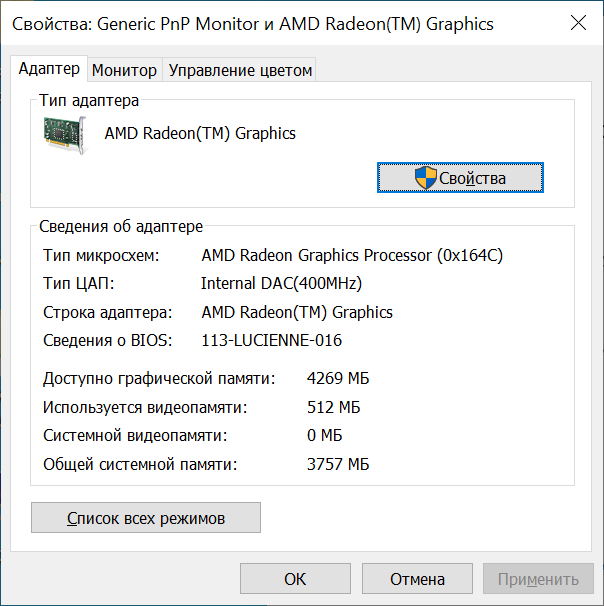Switch to the Монитор tab
The image size is (604, 606).
click(x=124, y=70)
